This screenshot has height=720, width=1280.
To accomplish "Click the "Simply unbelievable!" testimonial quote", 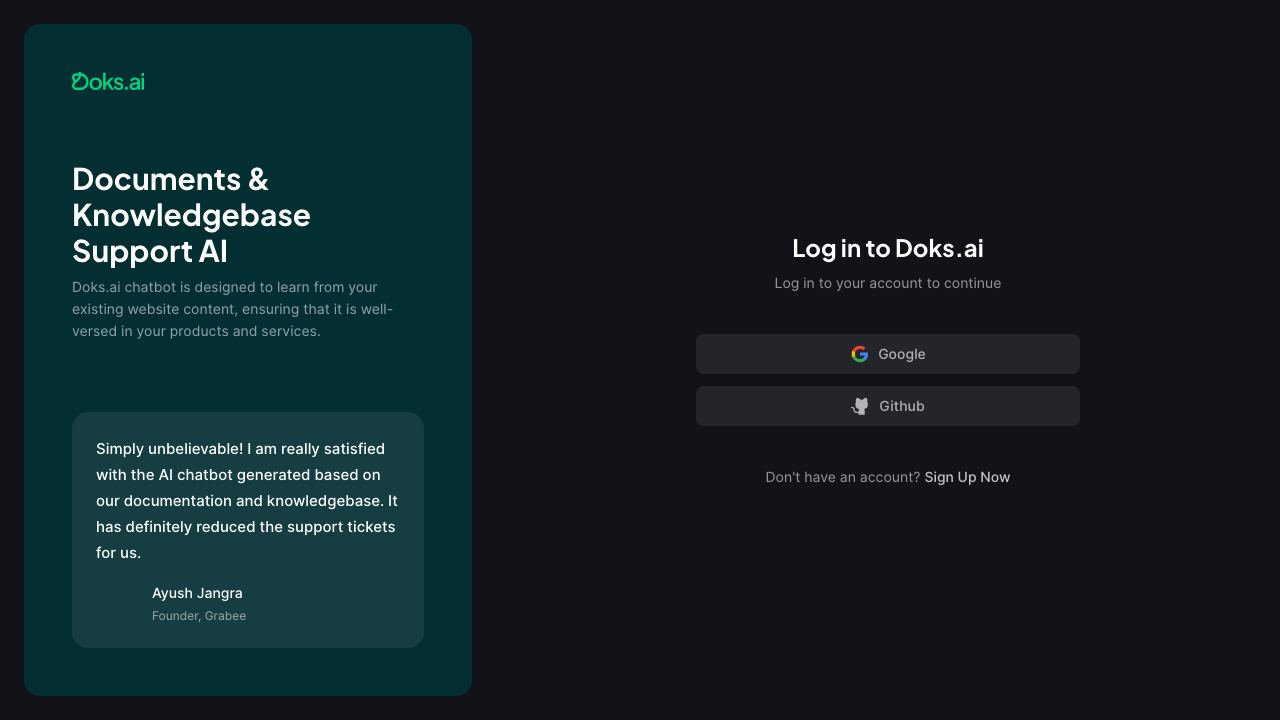I will [247, 501].
